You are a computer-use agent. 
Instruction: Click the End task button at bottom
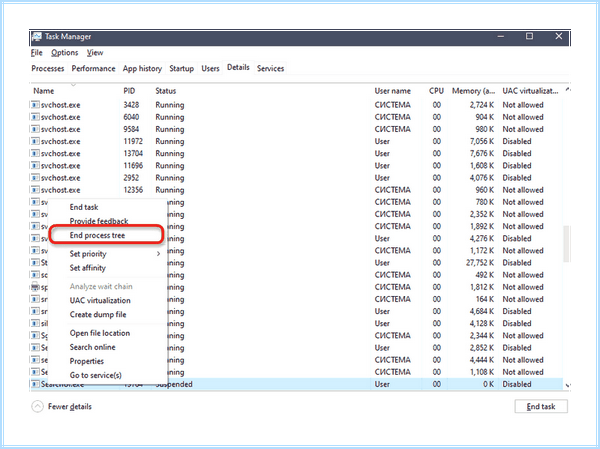pos(541,407)
